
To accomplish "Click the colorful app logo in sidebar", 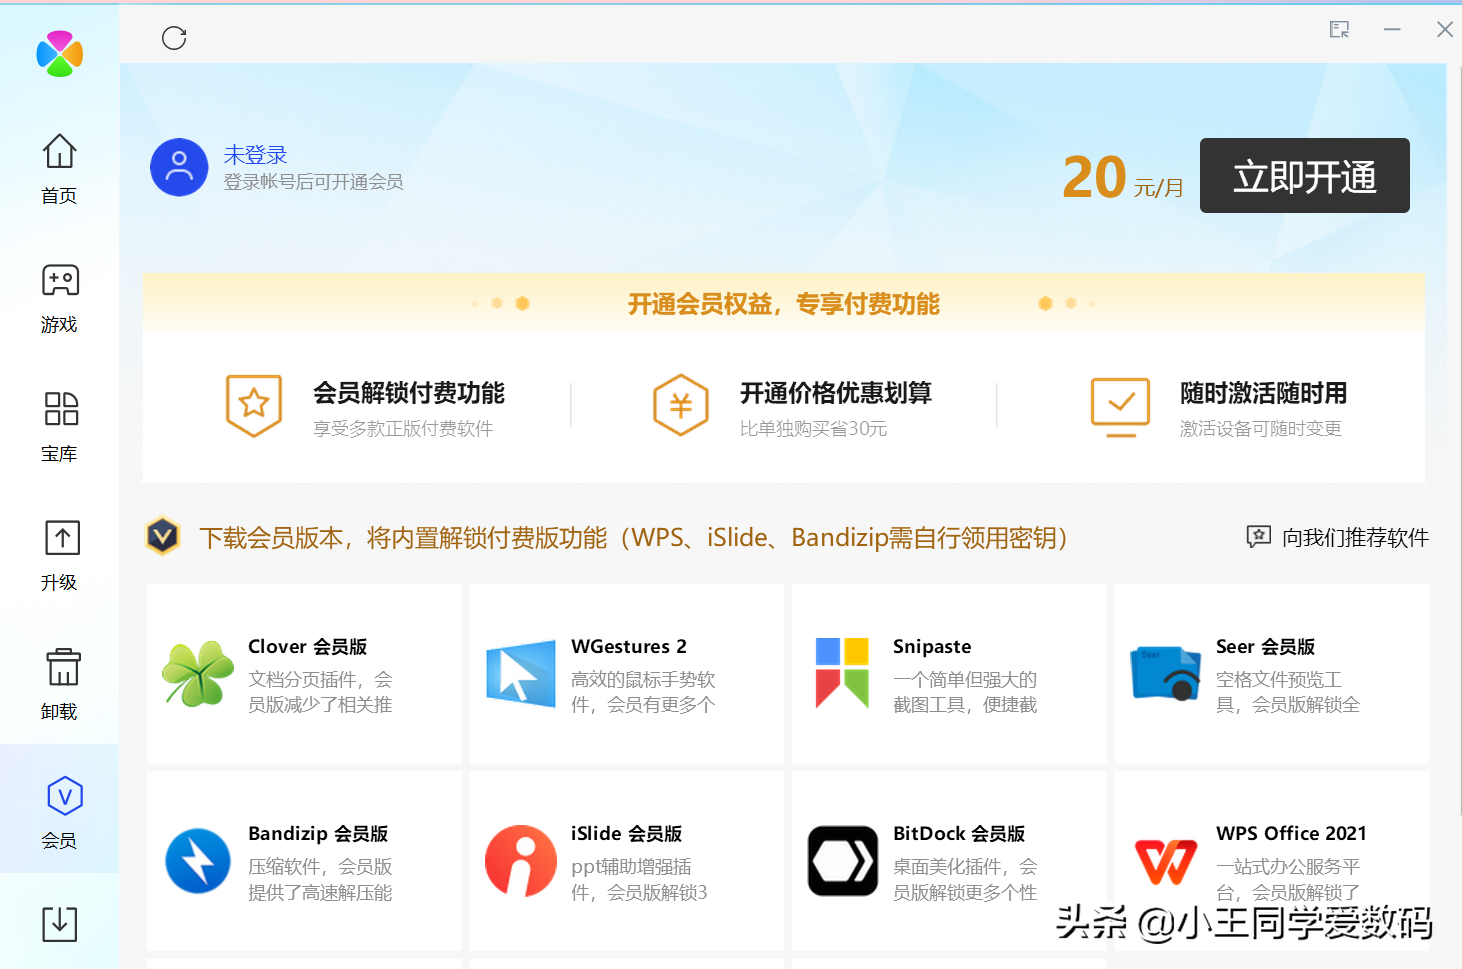I will click(x=59, y=54).
